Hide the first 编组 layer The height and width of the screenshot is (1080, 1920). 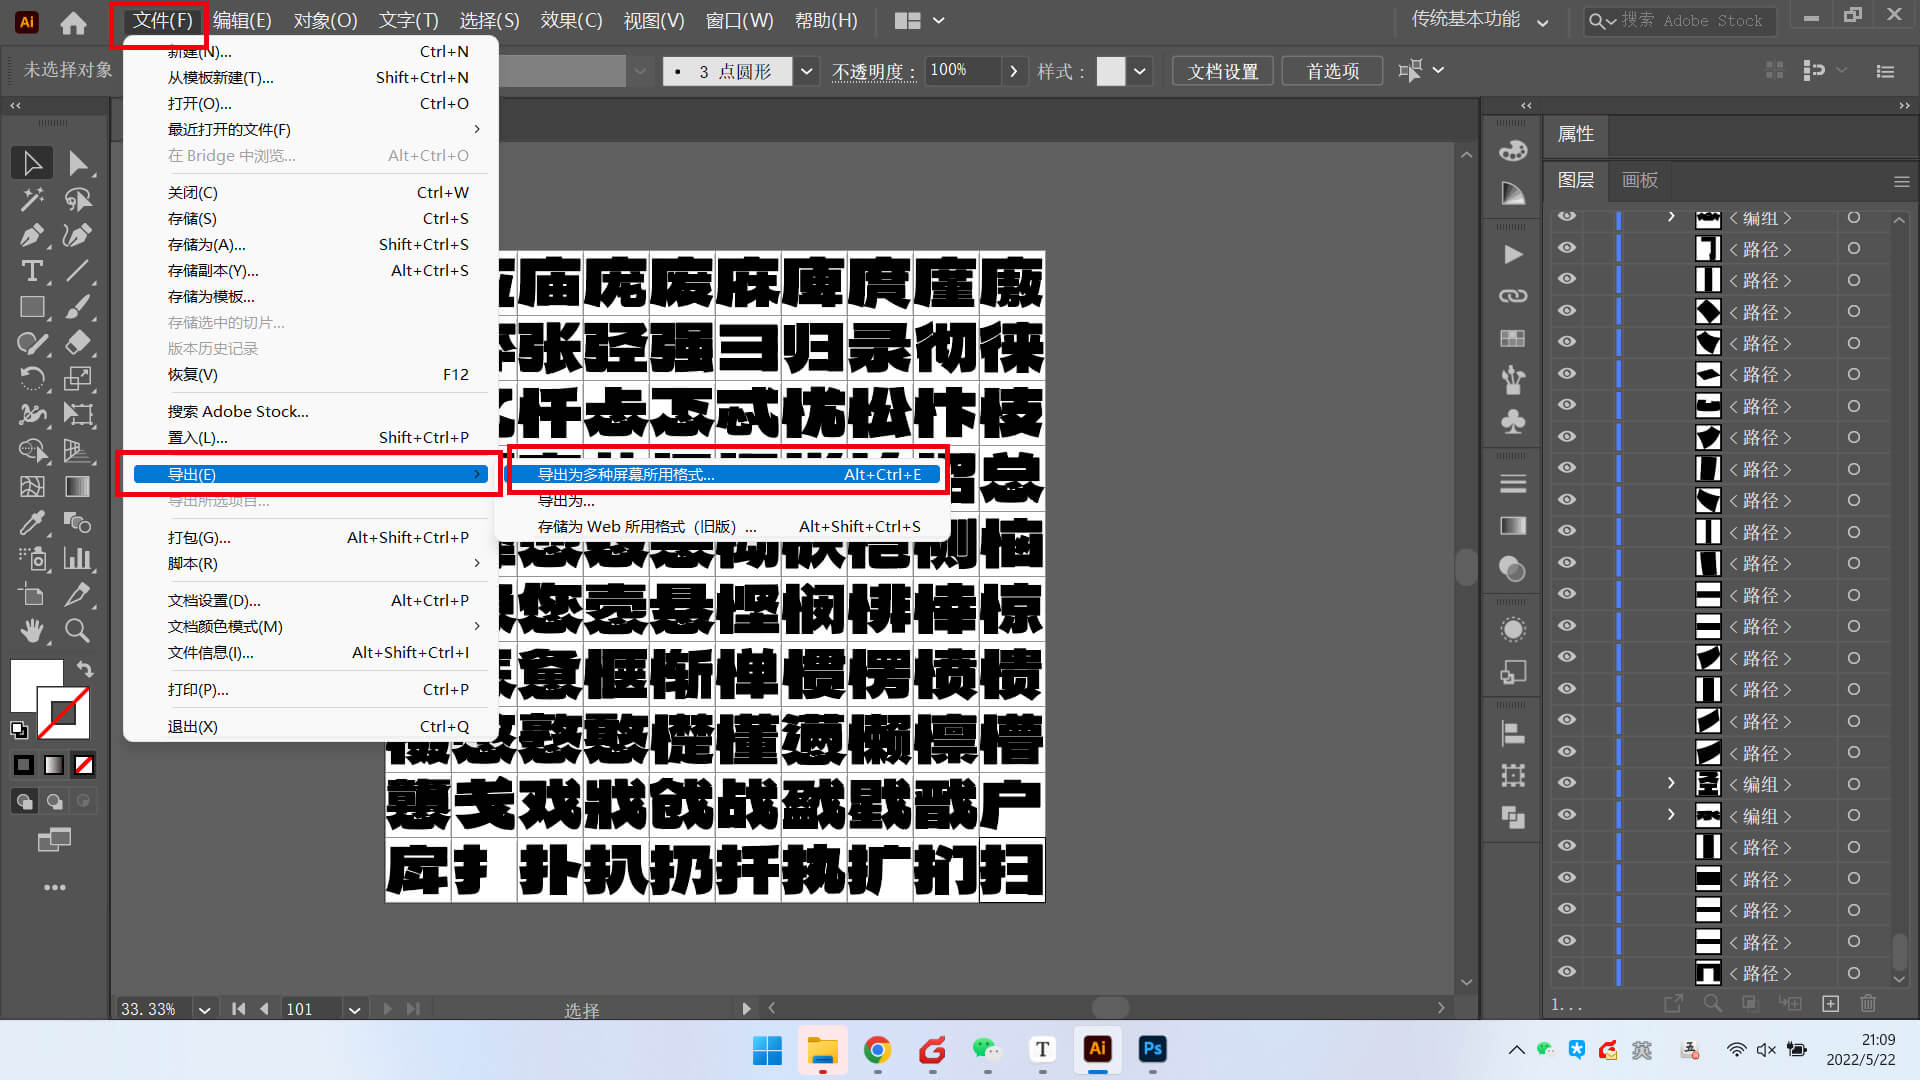pyautogui.click(x=1567, y=217)
